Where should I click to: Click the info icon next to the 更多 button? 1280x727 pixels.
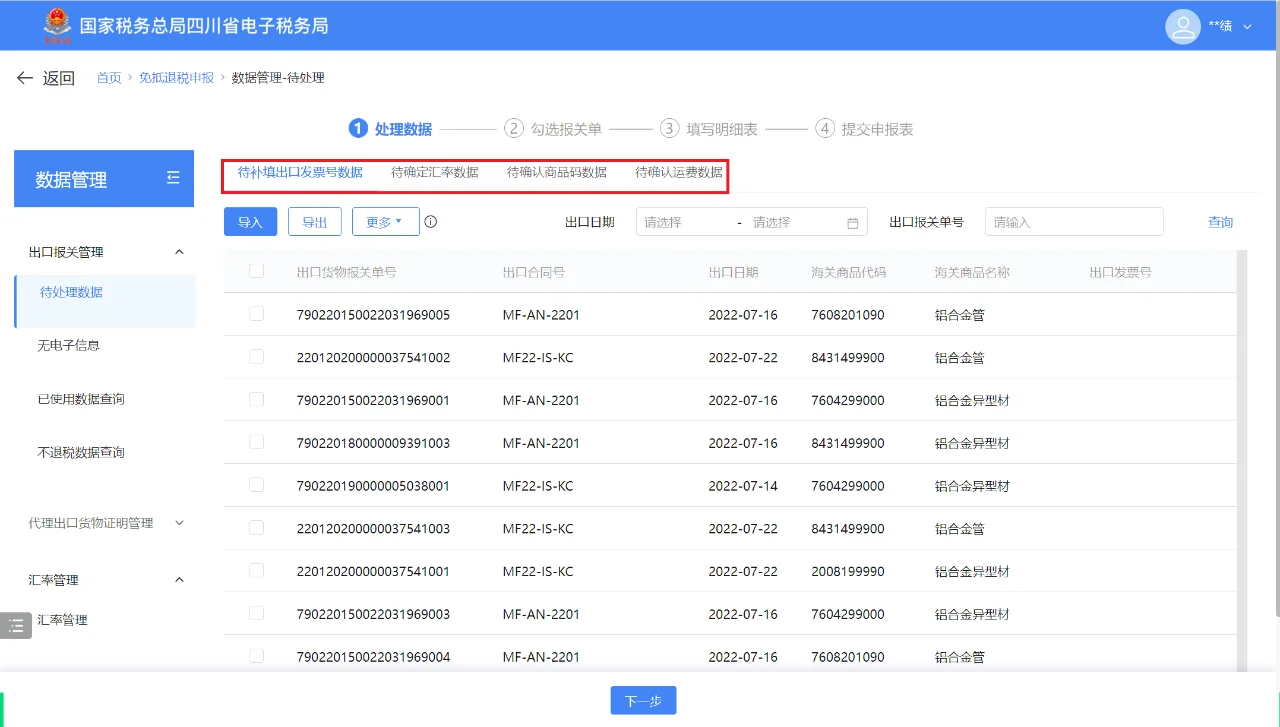[430, 221]
